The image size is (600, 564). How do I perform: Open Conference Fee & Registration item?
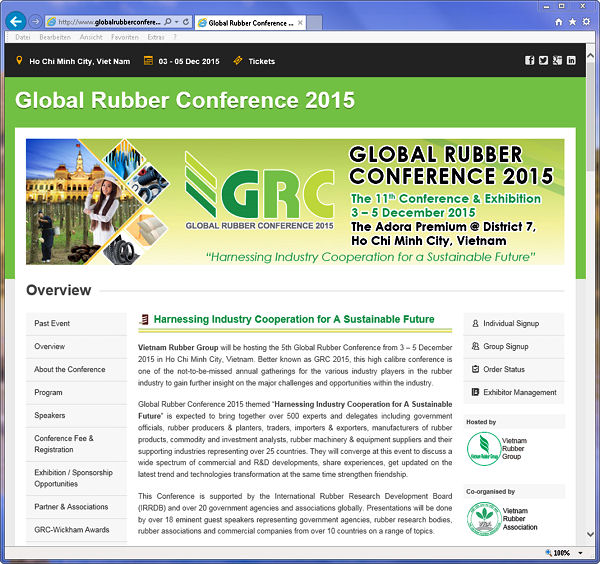point(76,444)
